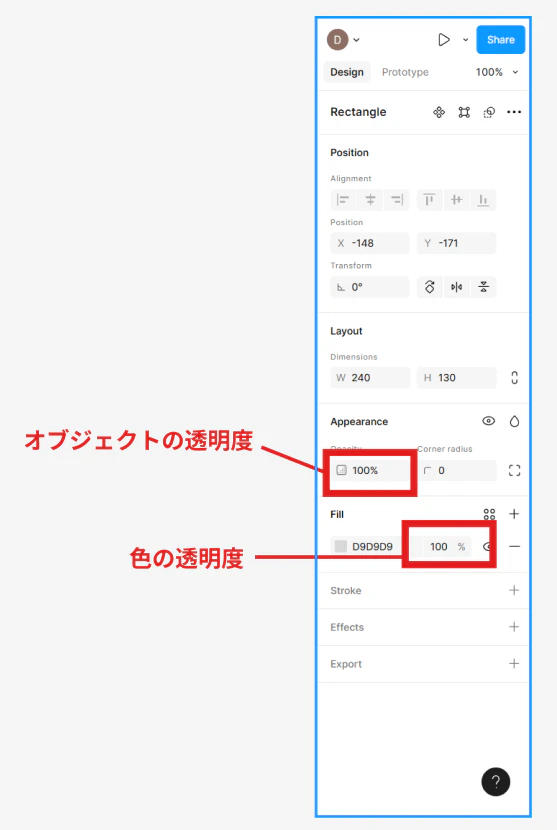The width and height of the screenshot is (557, 830).
Task: Align vertical centers icon
Action: point(456,200)
